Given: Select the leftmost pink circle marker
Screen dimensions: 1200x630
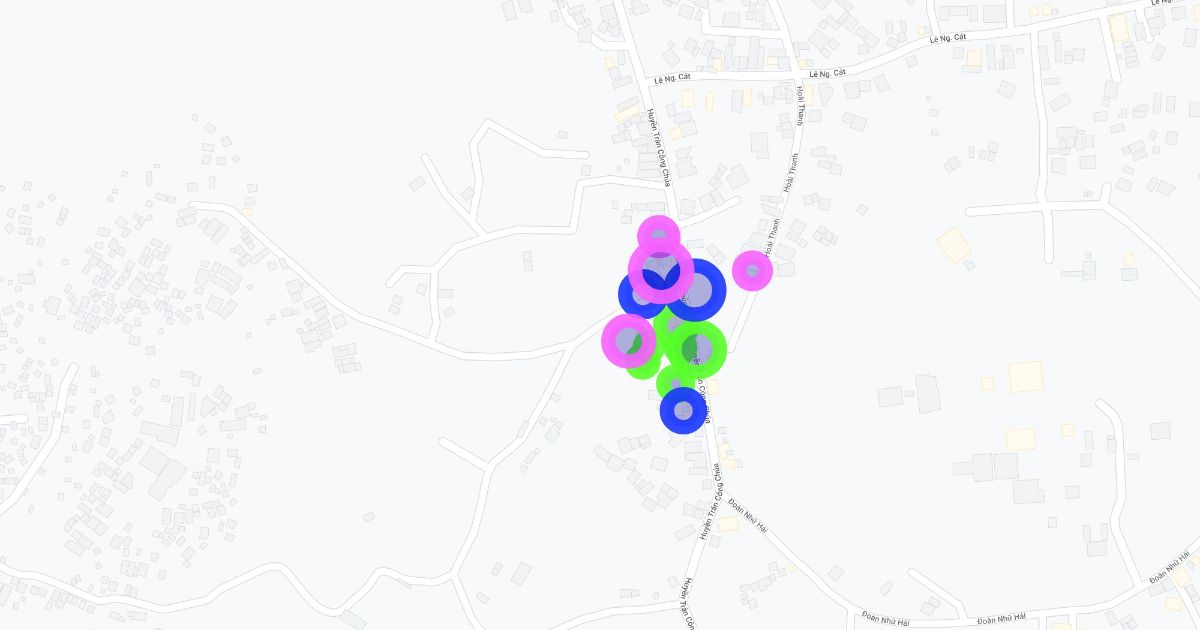Looking at the screenshot, I should 628,341.
